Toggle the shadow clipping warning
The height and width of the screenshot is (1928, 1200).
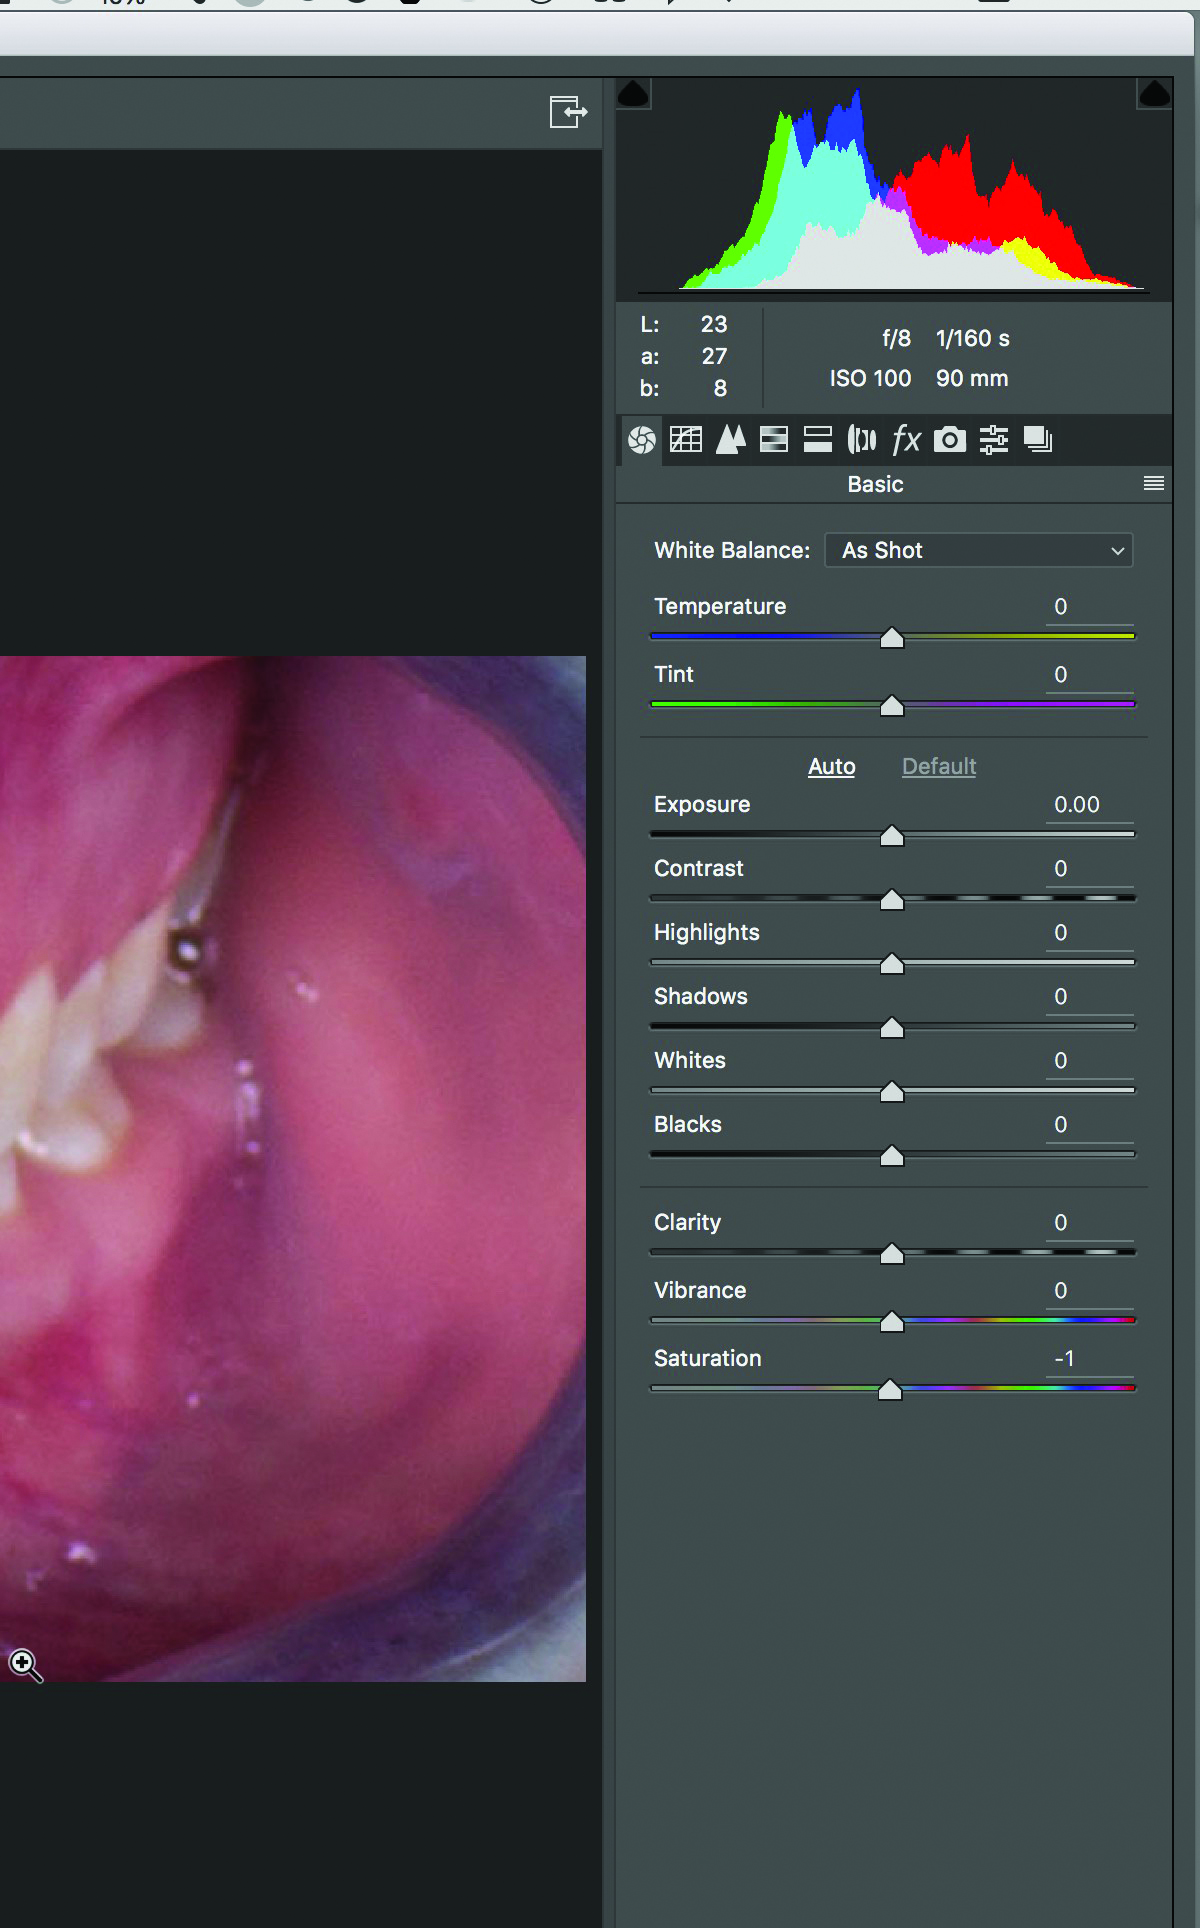pos(633,94)
